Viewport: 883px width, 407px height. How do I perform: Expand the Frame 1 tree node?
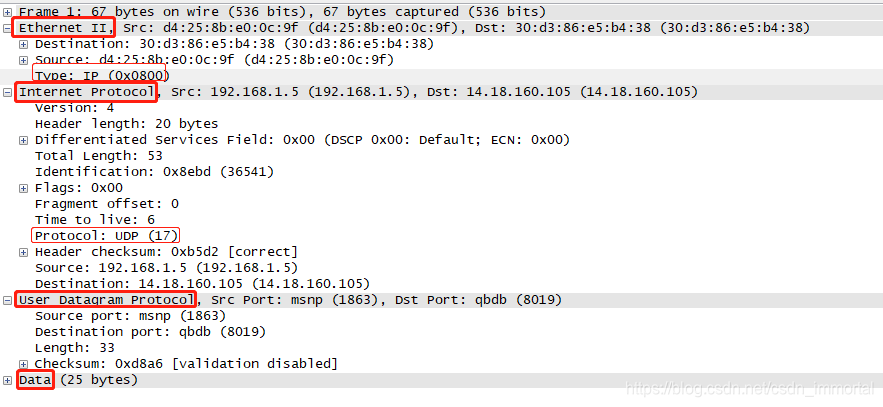pos(7,12)
